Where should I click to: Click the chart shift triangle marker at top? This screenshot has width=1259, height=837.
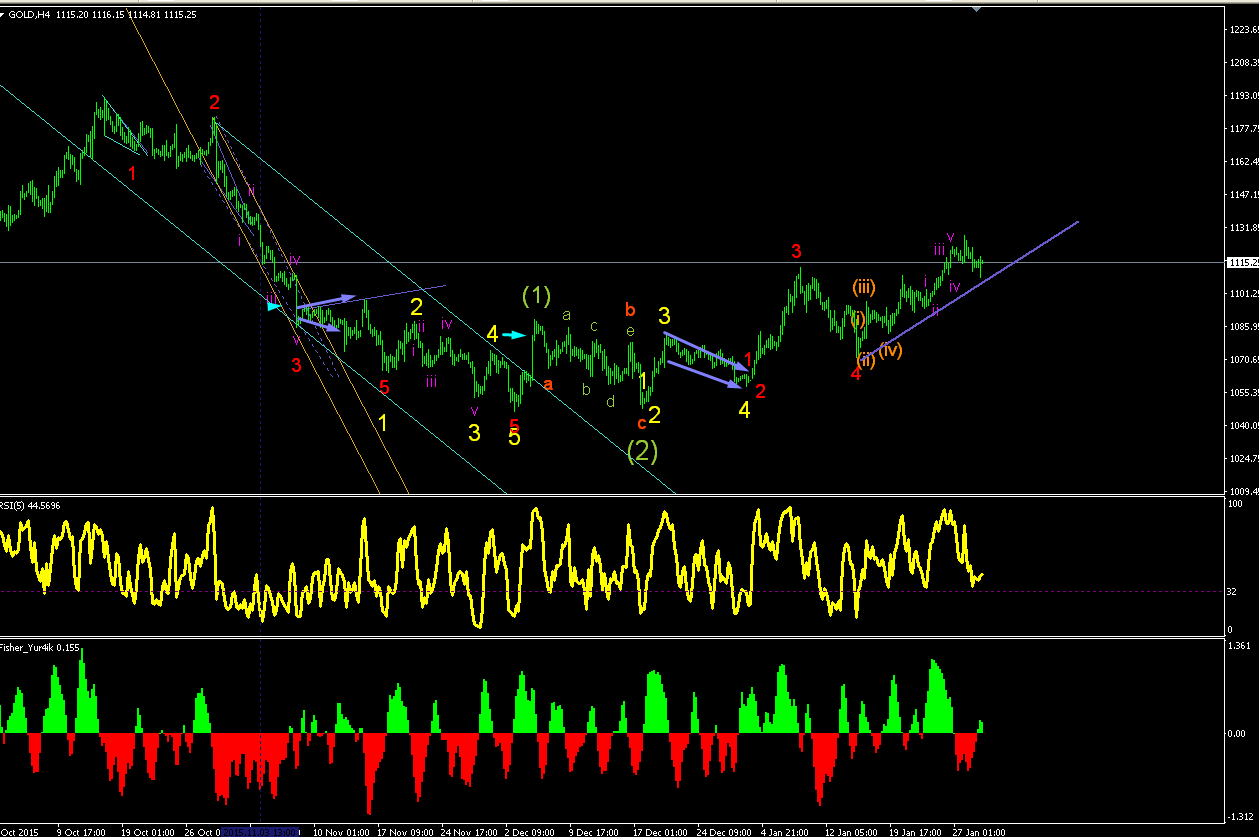click(977, 8)
